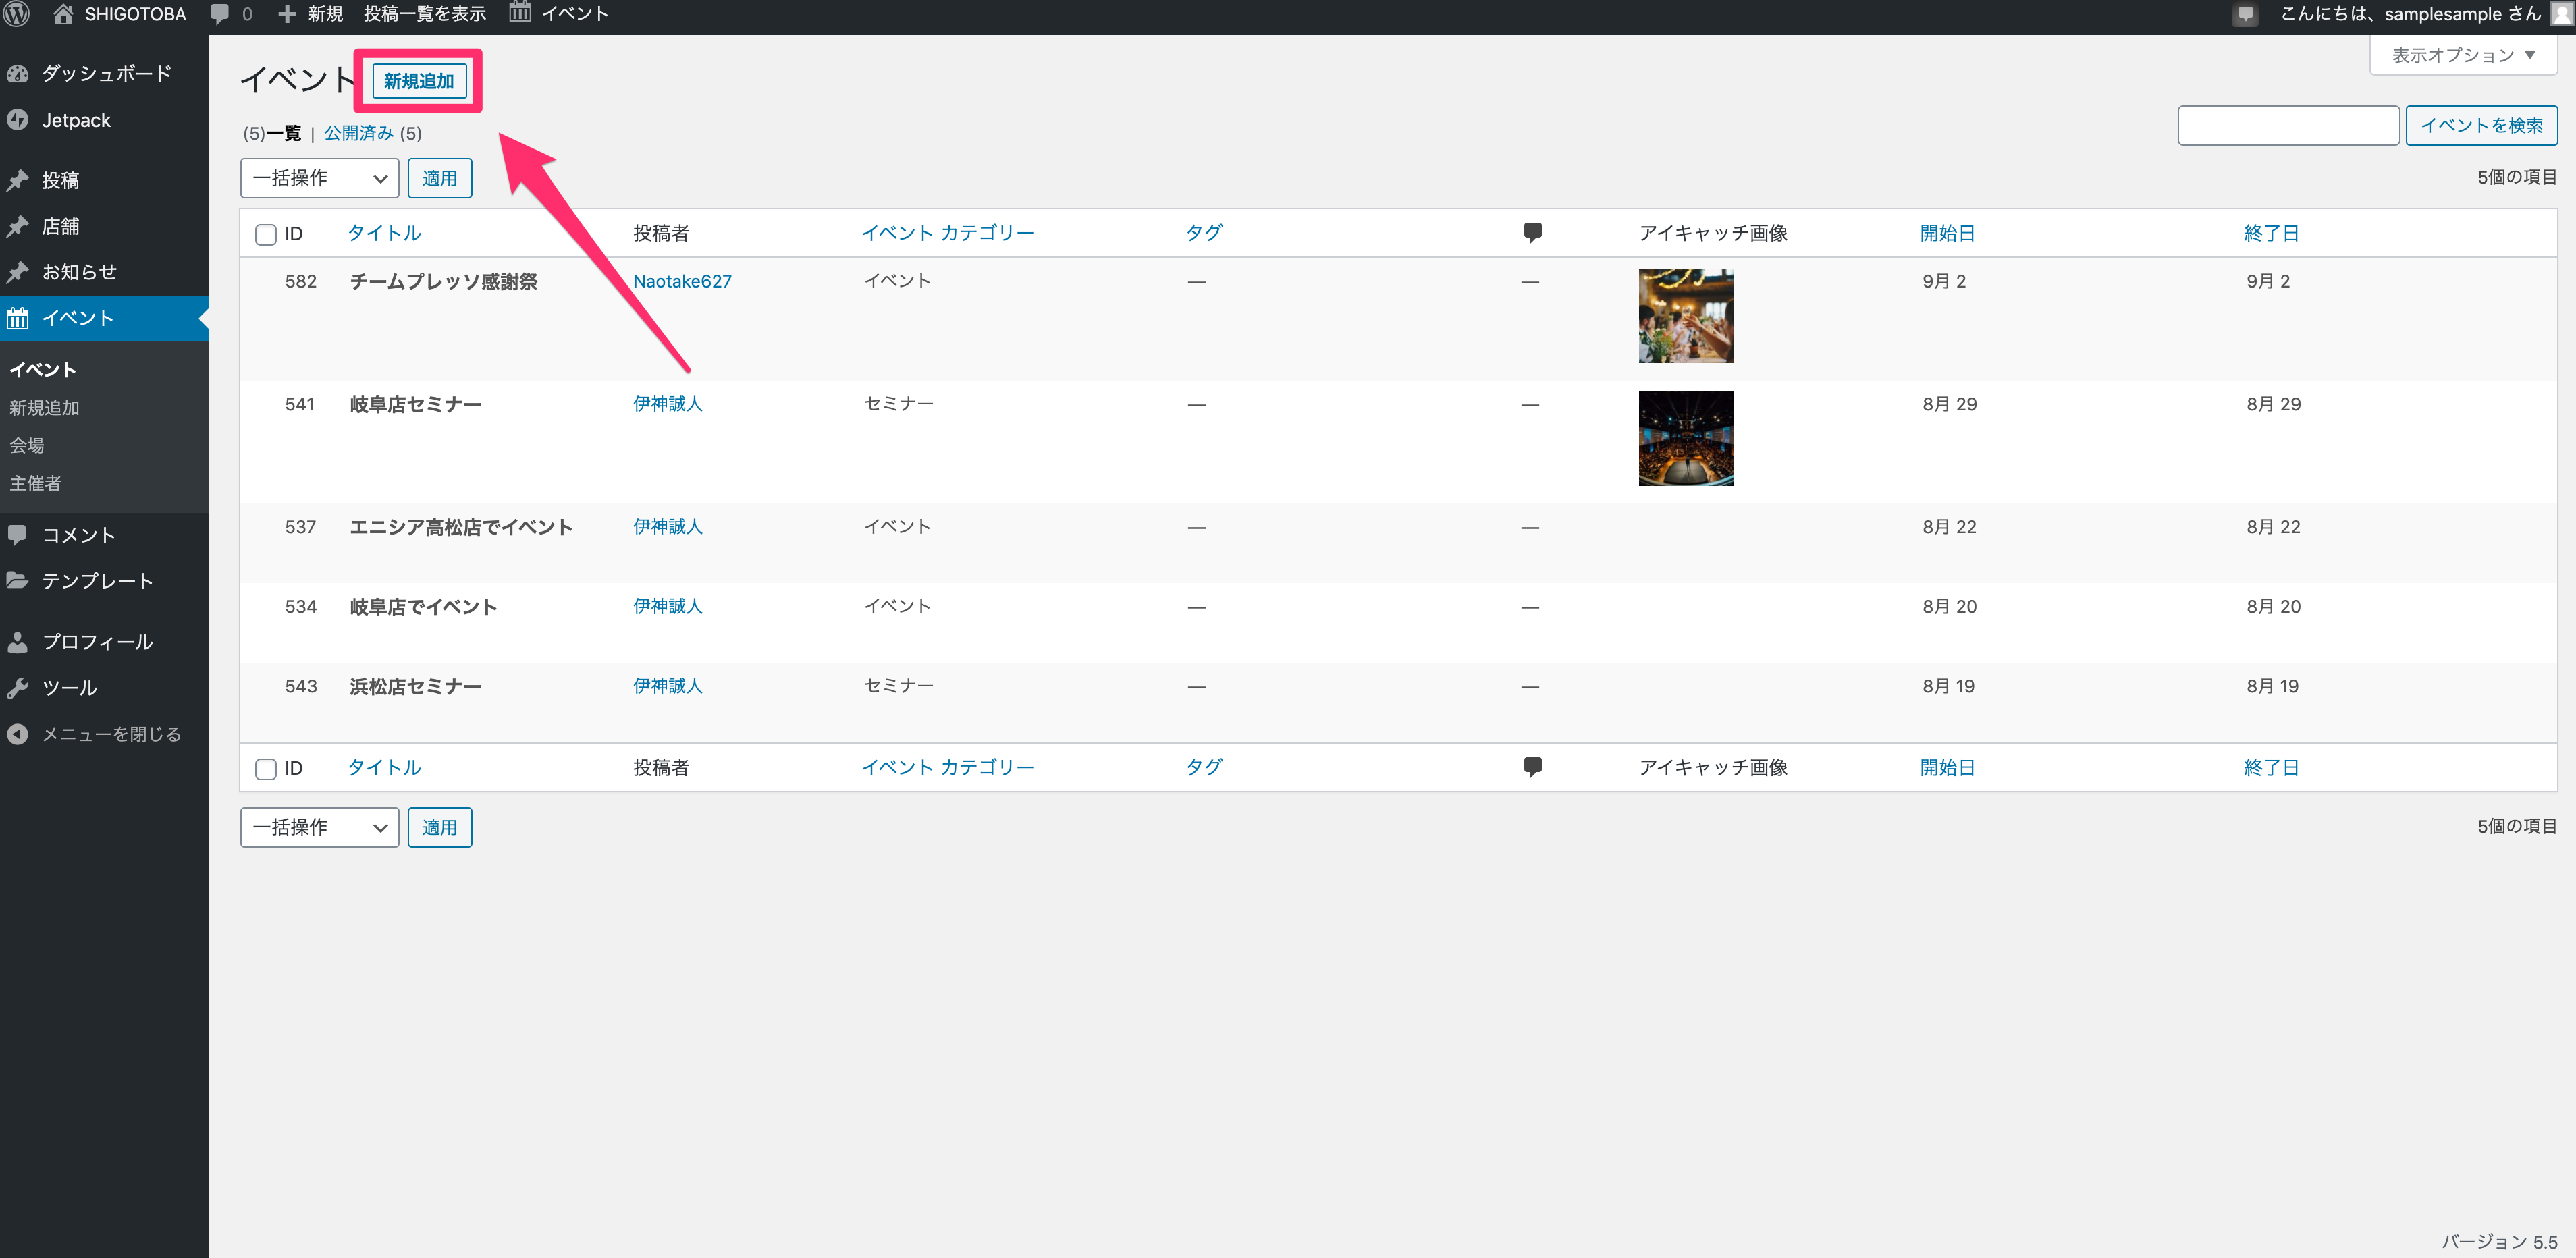The height and width of the screenshot is (1258, 2576).
Task: Open event チームプレッソ感謝祭
Action: (x=443, y=281)
